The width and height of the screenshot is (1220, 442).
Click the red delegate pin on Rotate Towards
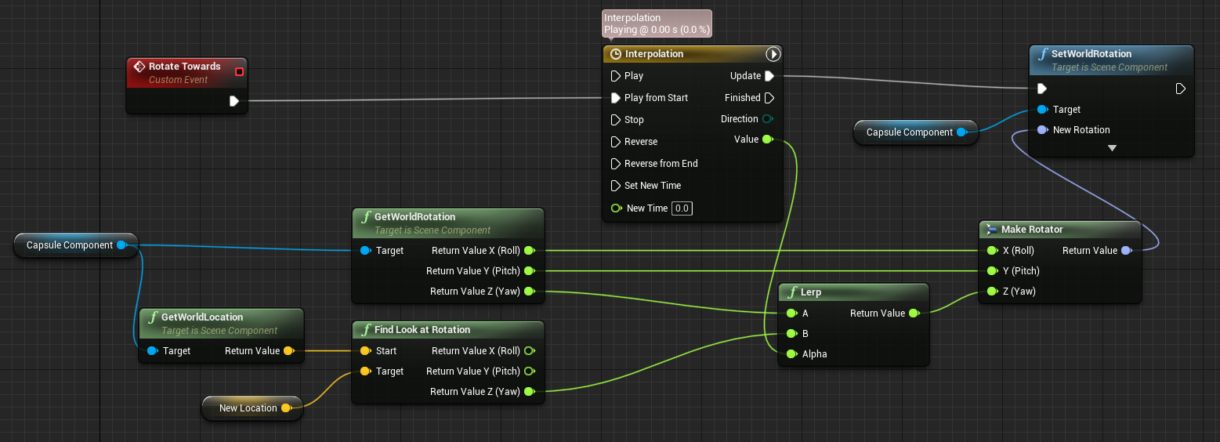pyautogui.click(x=238, y=70)
